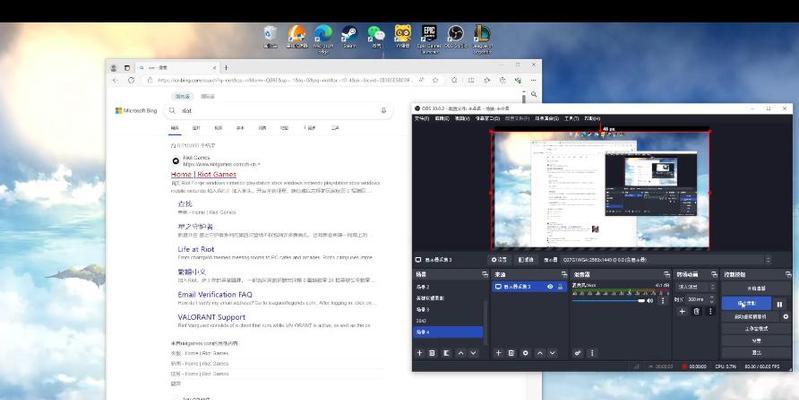Mute the mic/Aux channel with speaker icon
The width and height of the screenshot is (799, 400).
pyautogui.click(x=650, y=301)
